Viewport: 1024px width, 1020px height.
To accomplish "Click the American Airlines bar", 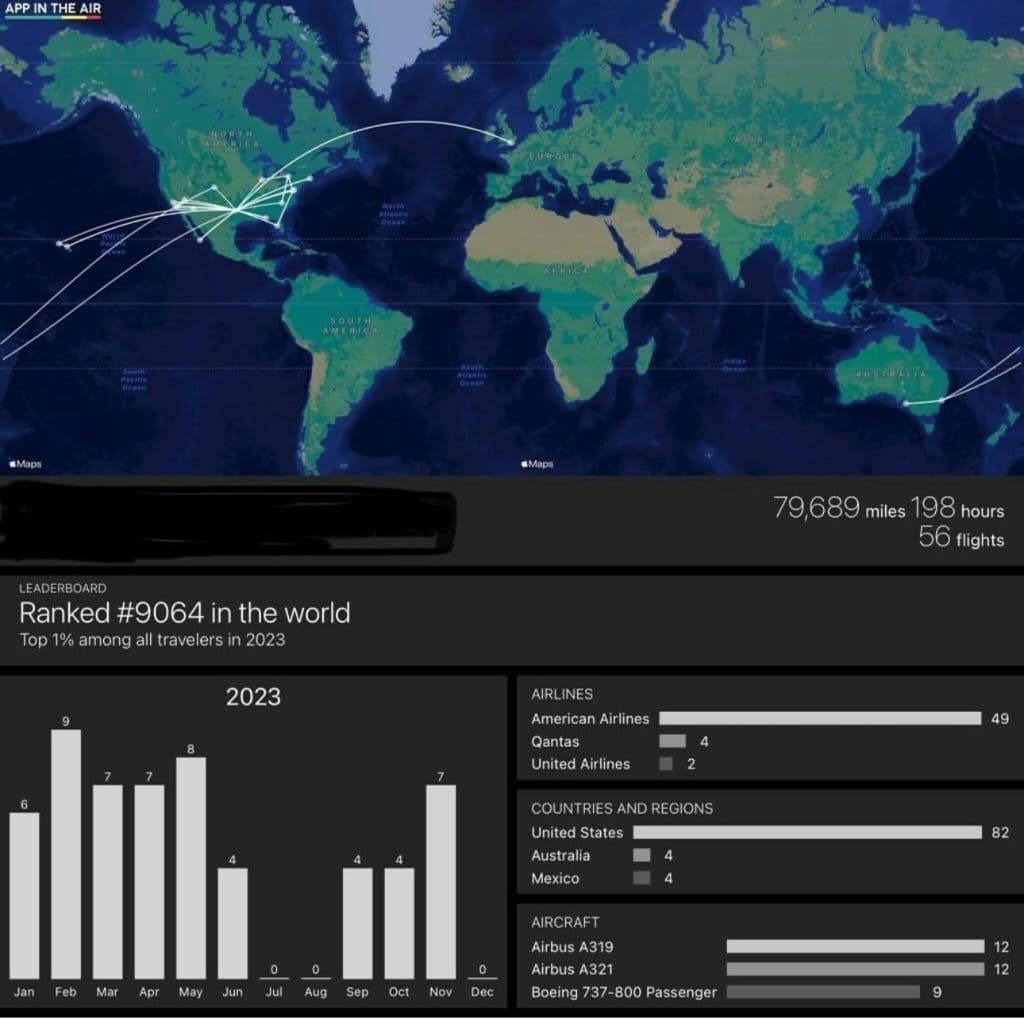I will pyautogui.click(x=820, y=718).
